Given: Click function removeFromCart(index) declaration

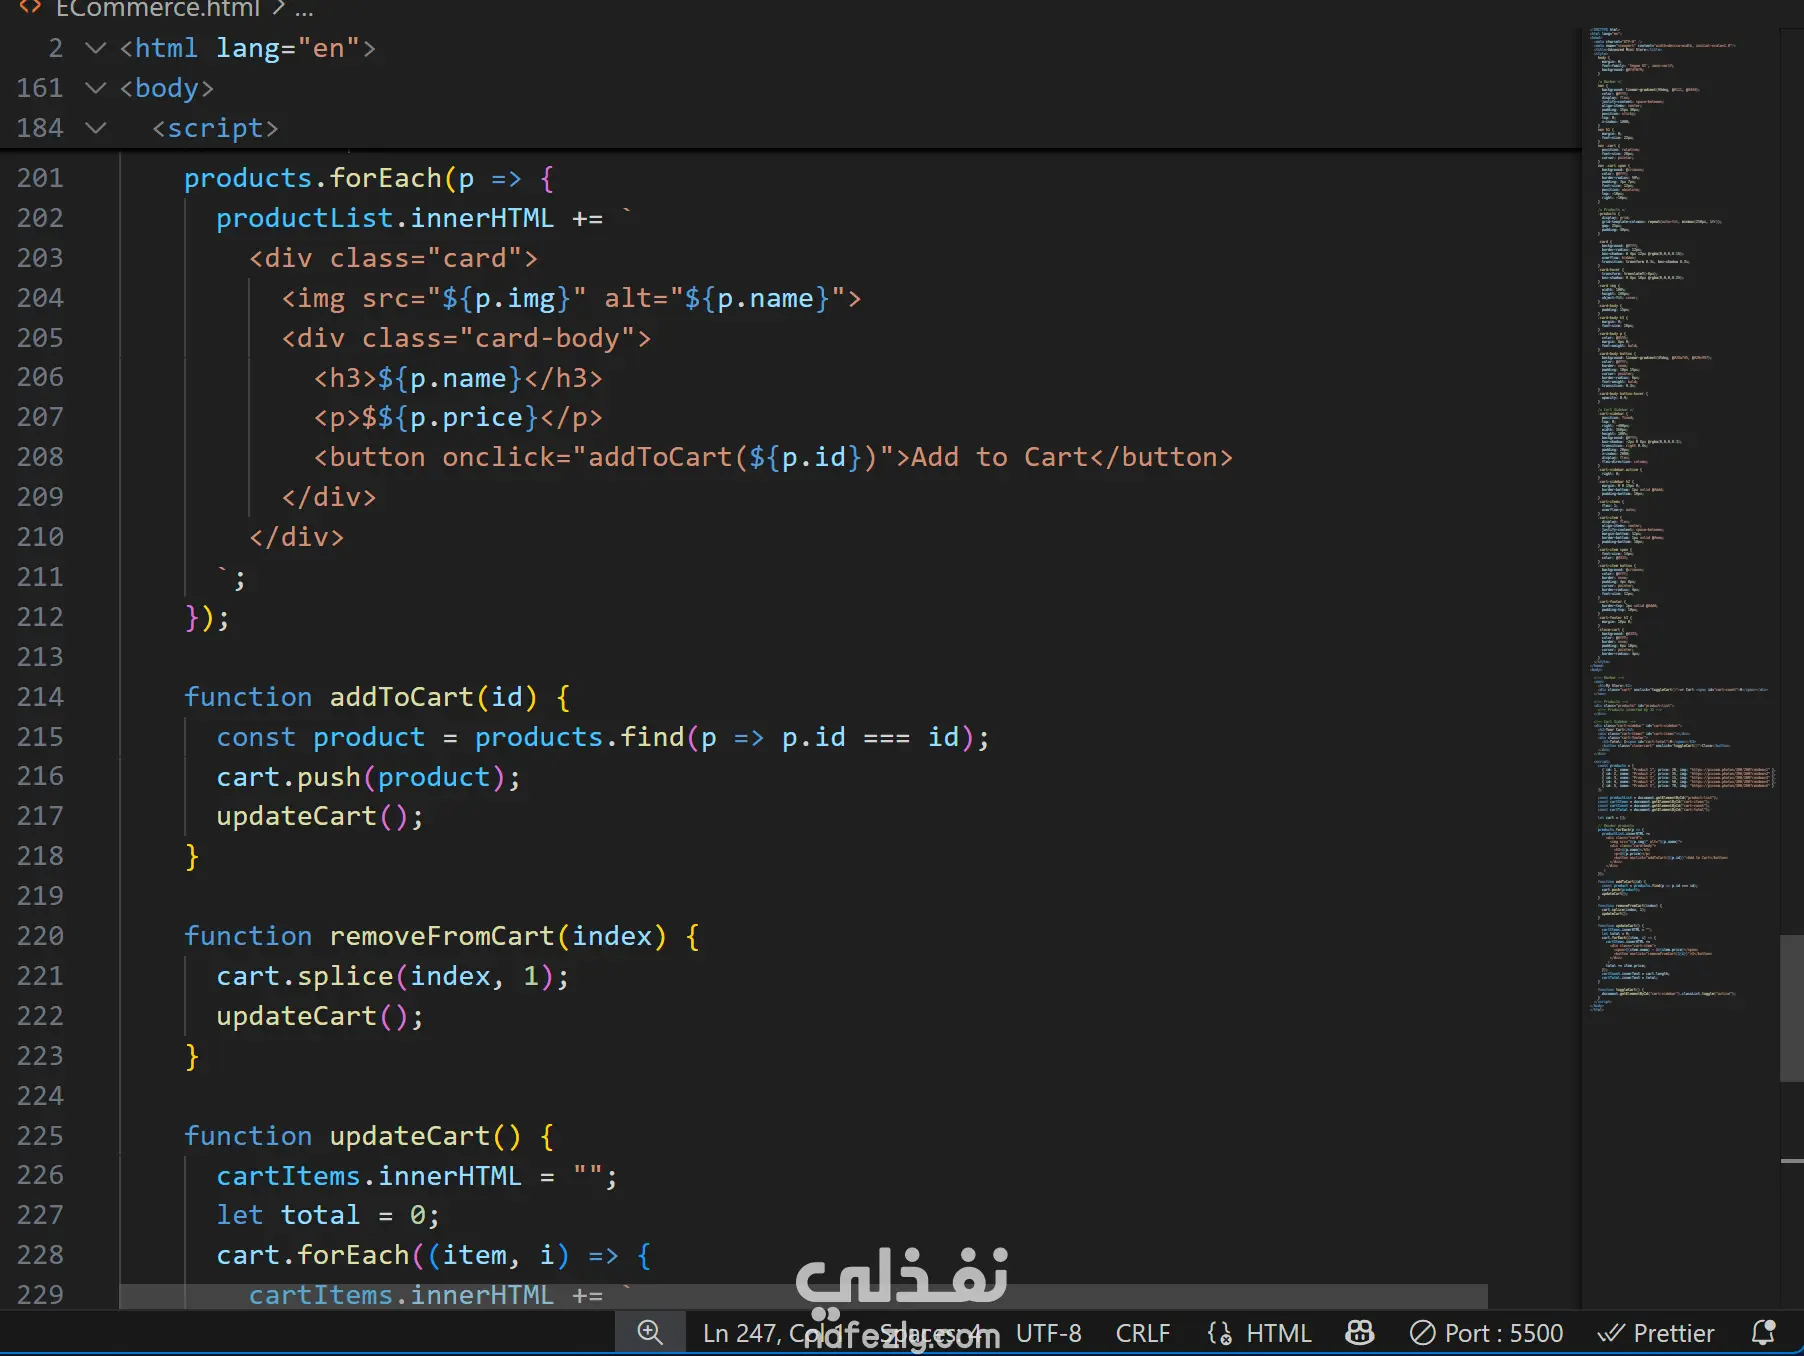Looking at the screenshot, I should pos(442,936).
